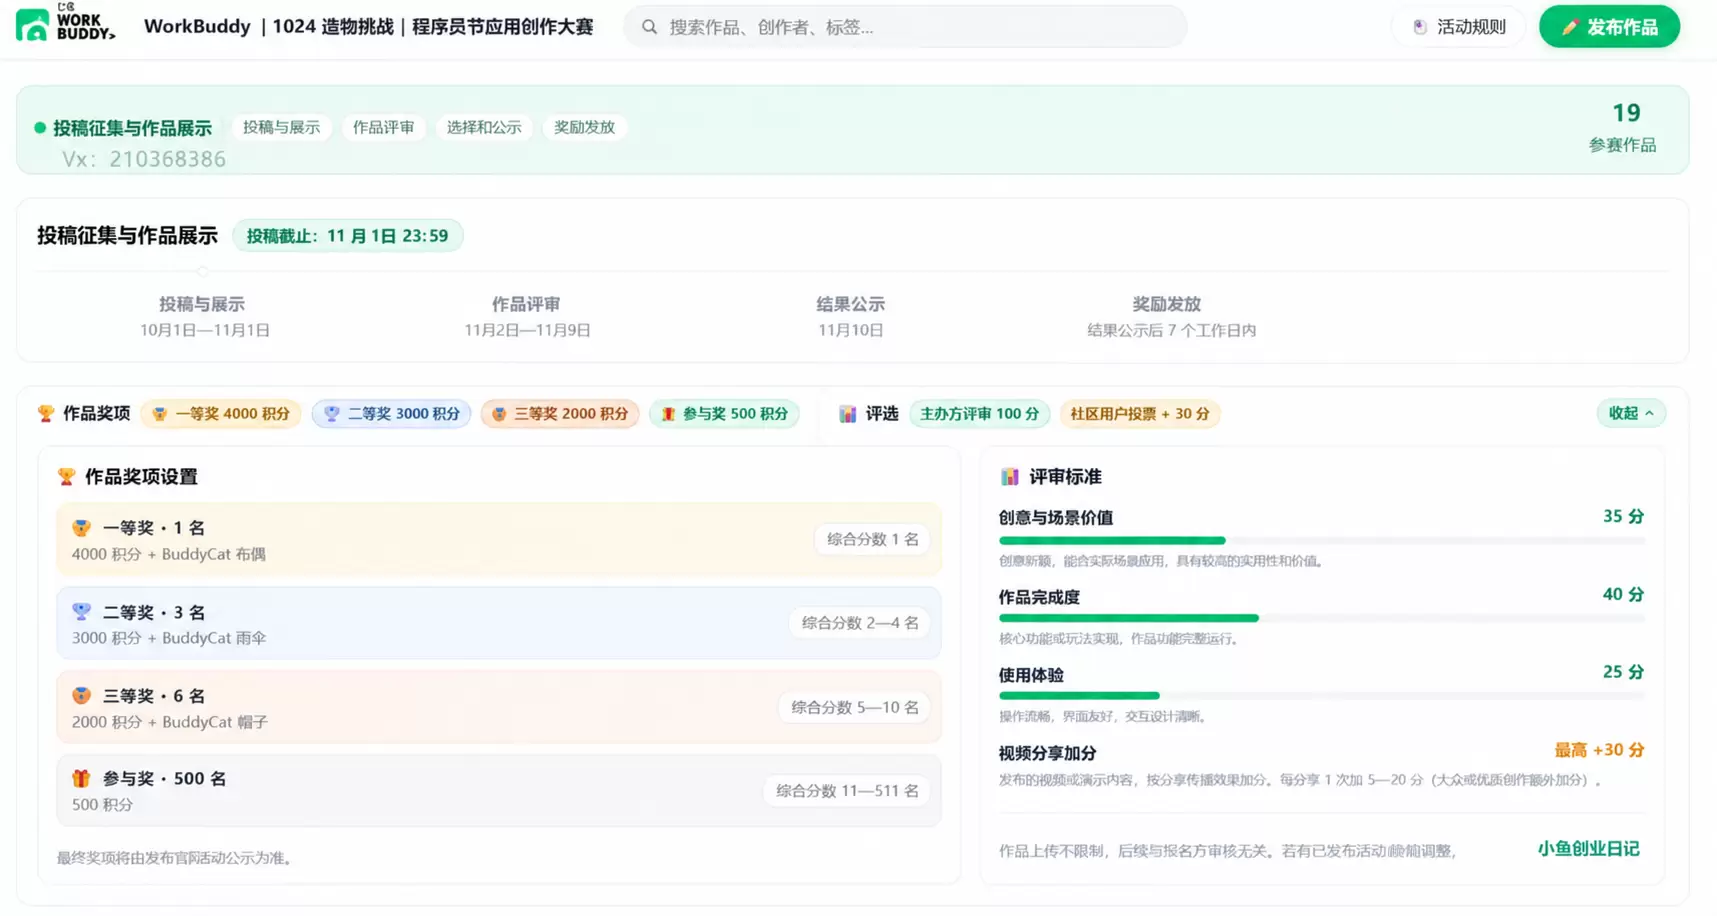Click the trophy icon beside 作品奖项
This screenshot has height=916, width=1717.
pyautogui.click(x=46, y=413)
